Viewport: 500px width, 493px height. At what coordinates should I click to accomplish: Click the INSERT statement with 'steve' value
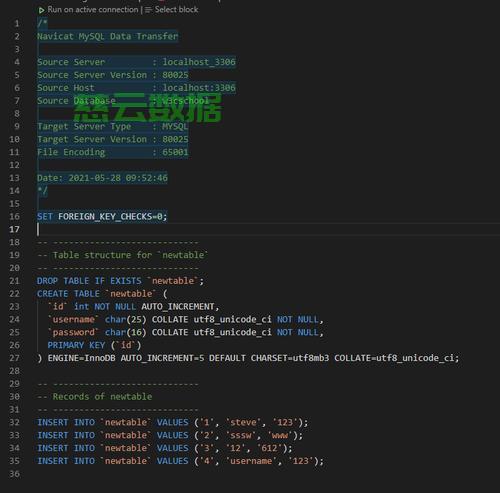tap(173, 423)
